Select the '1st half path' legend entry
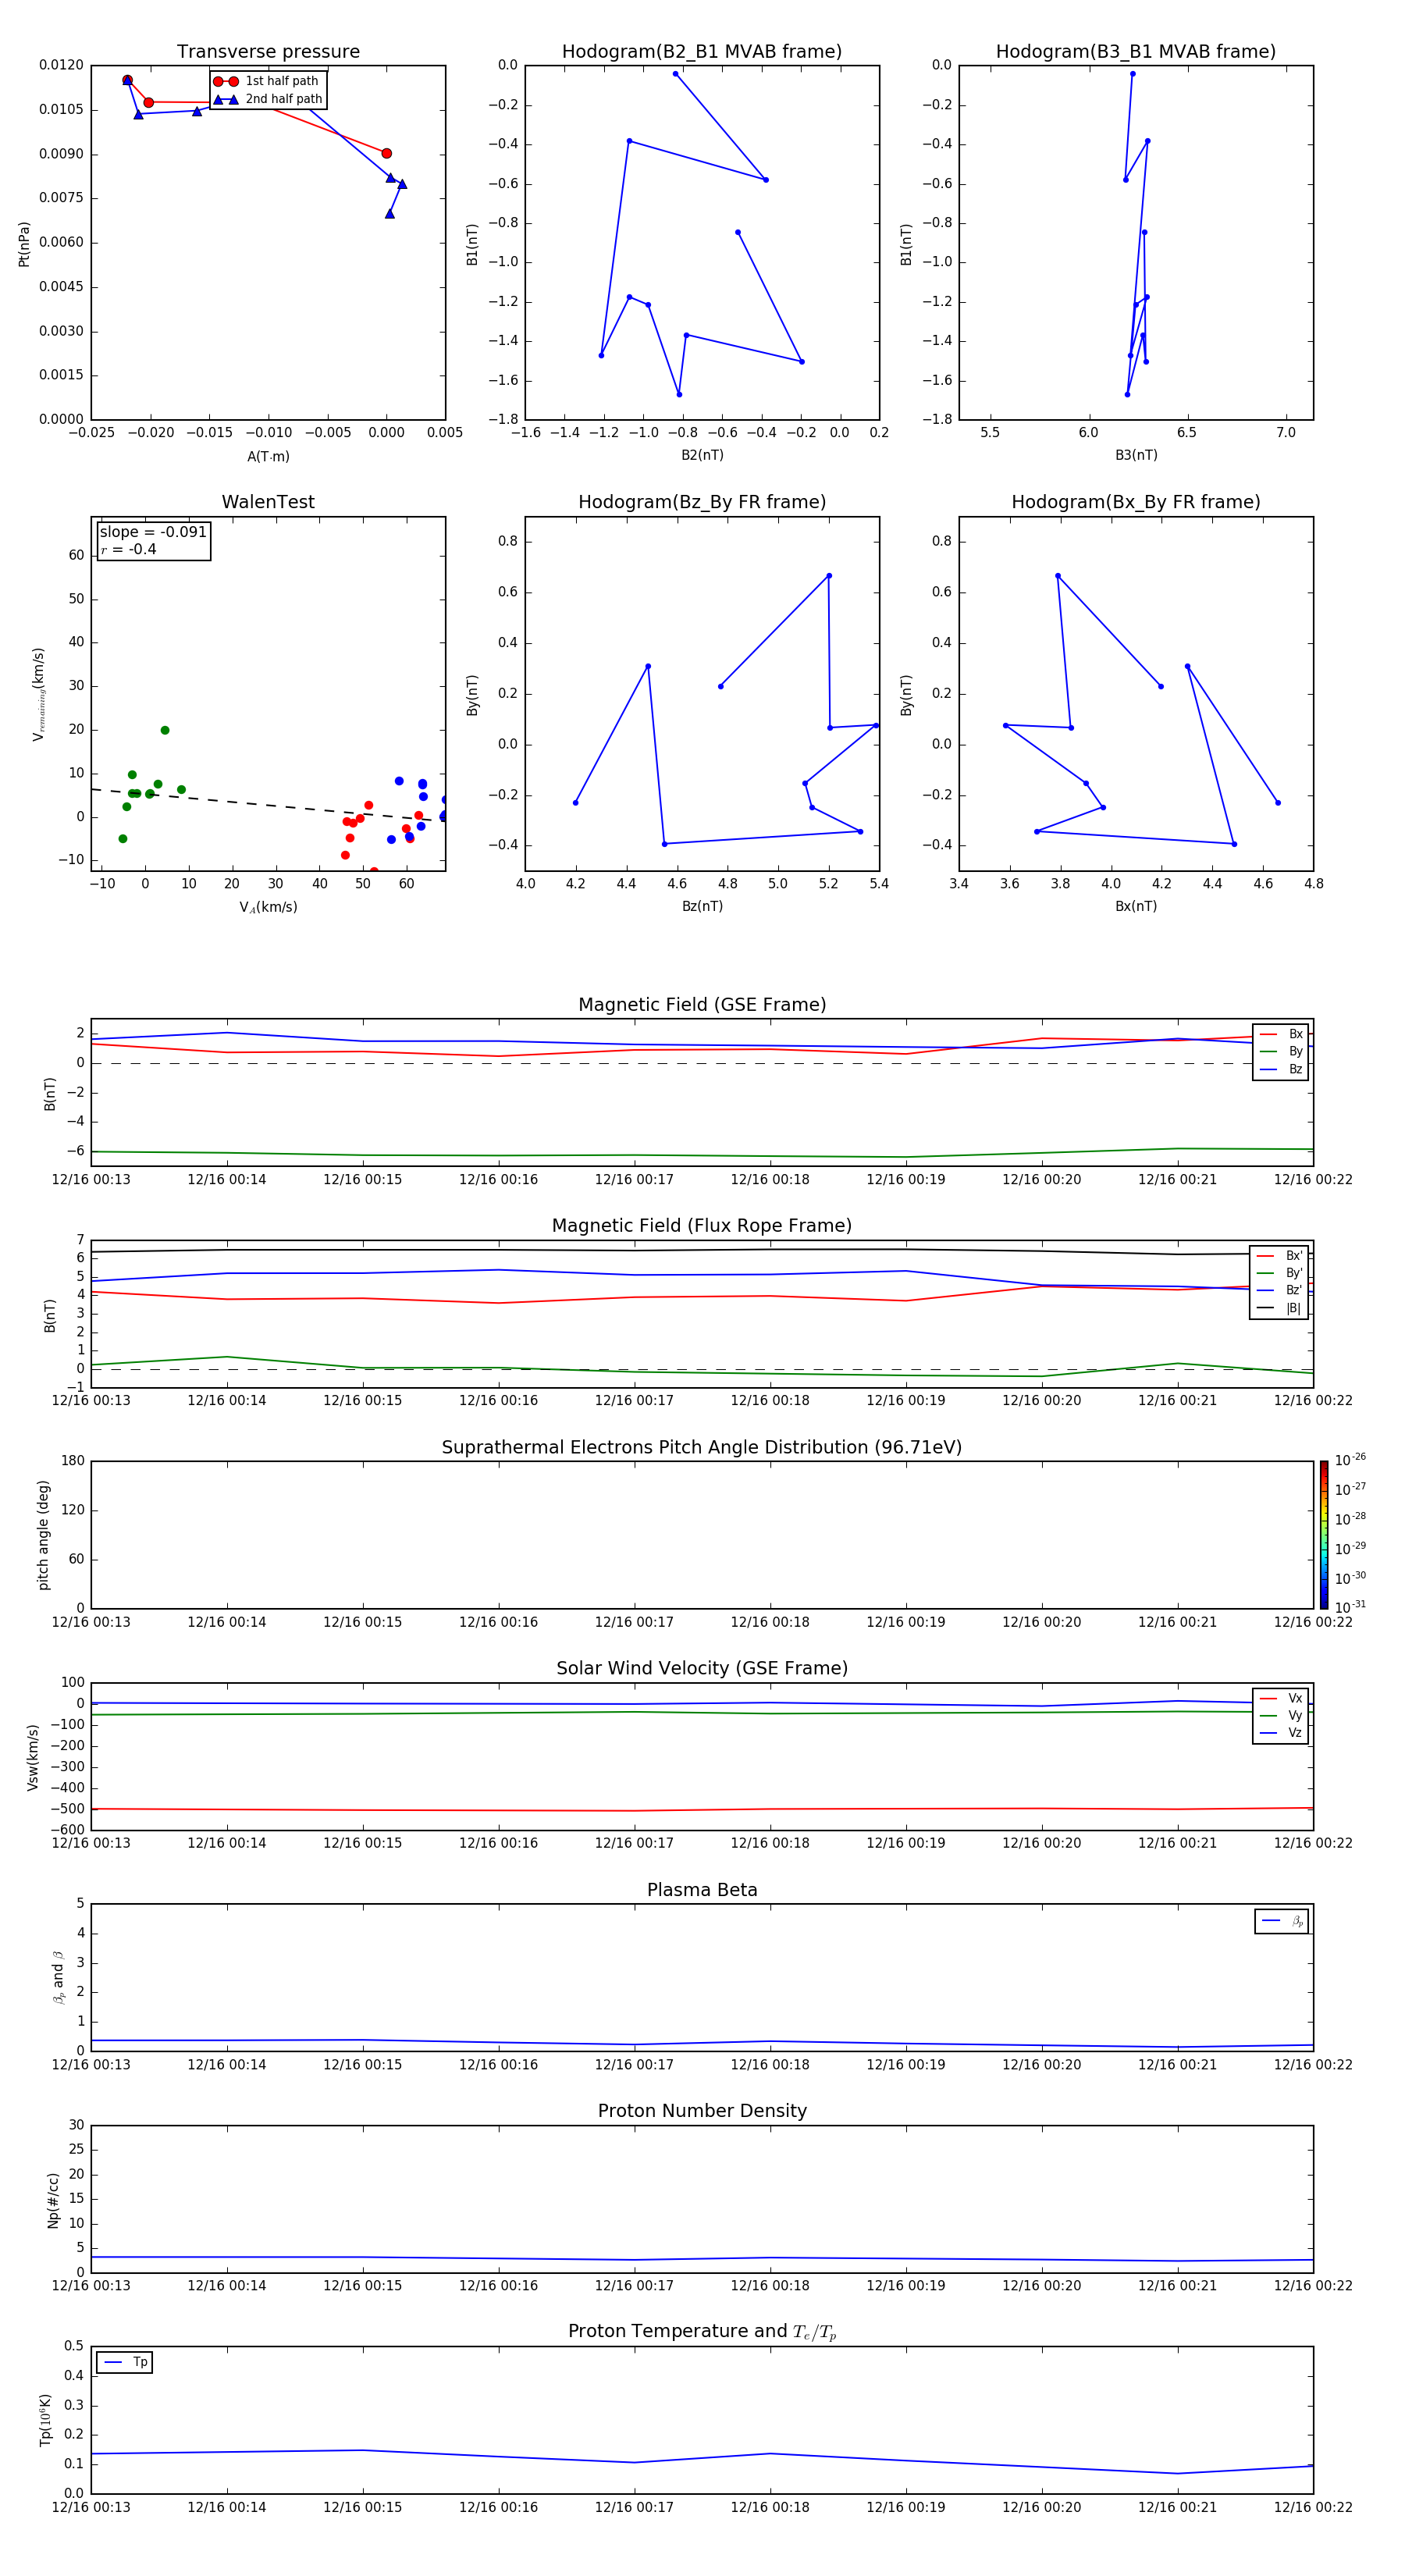The height and width of the screenshot is (2576, 1405). point(266,81)
